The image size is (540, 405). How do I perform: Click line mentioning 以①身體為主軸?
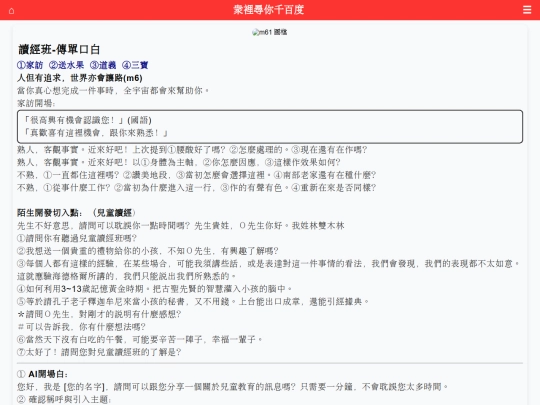179,163
